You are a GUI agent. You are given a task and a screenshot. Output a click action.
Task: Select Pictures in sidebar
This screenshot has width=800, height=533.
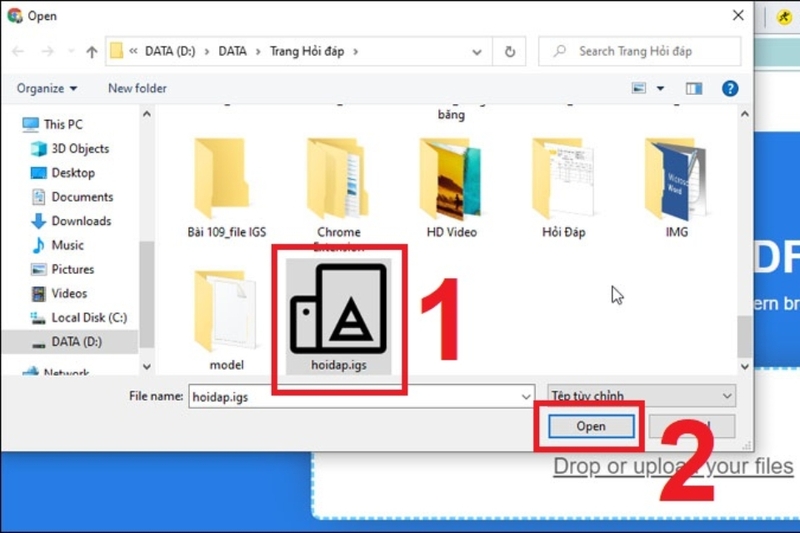click(x=62, y=269)
